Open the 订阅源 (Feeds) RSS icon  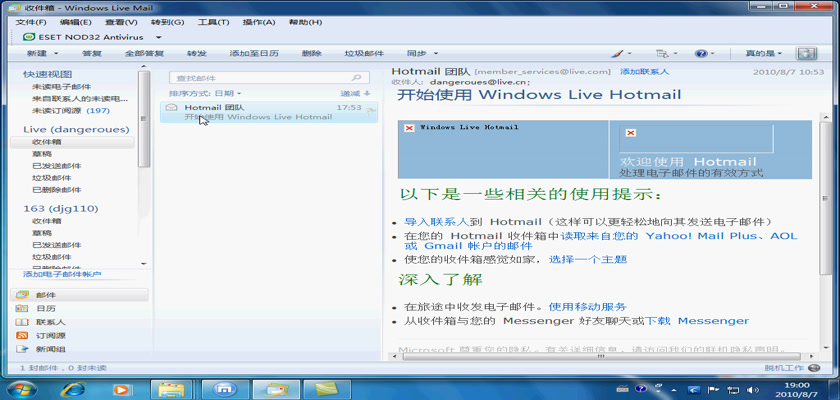[x=22, y=336]
